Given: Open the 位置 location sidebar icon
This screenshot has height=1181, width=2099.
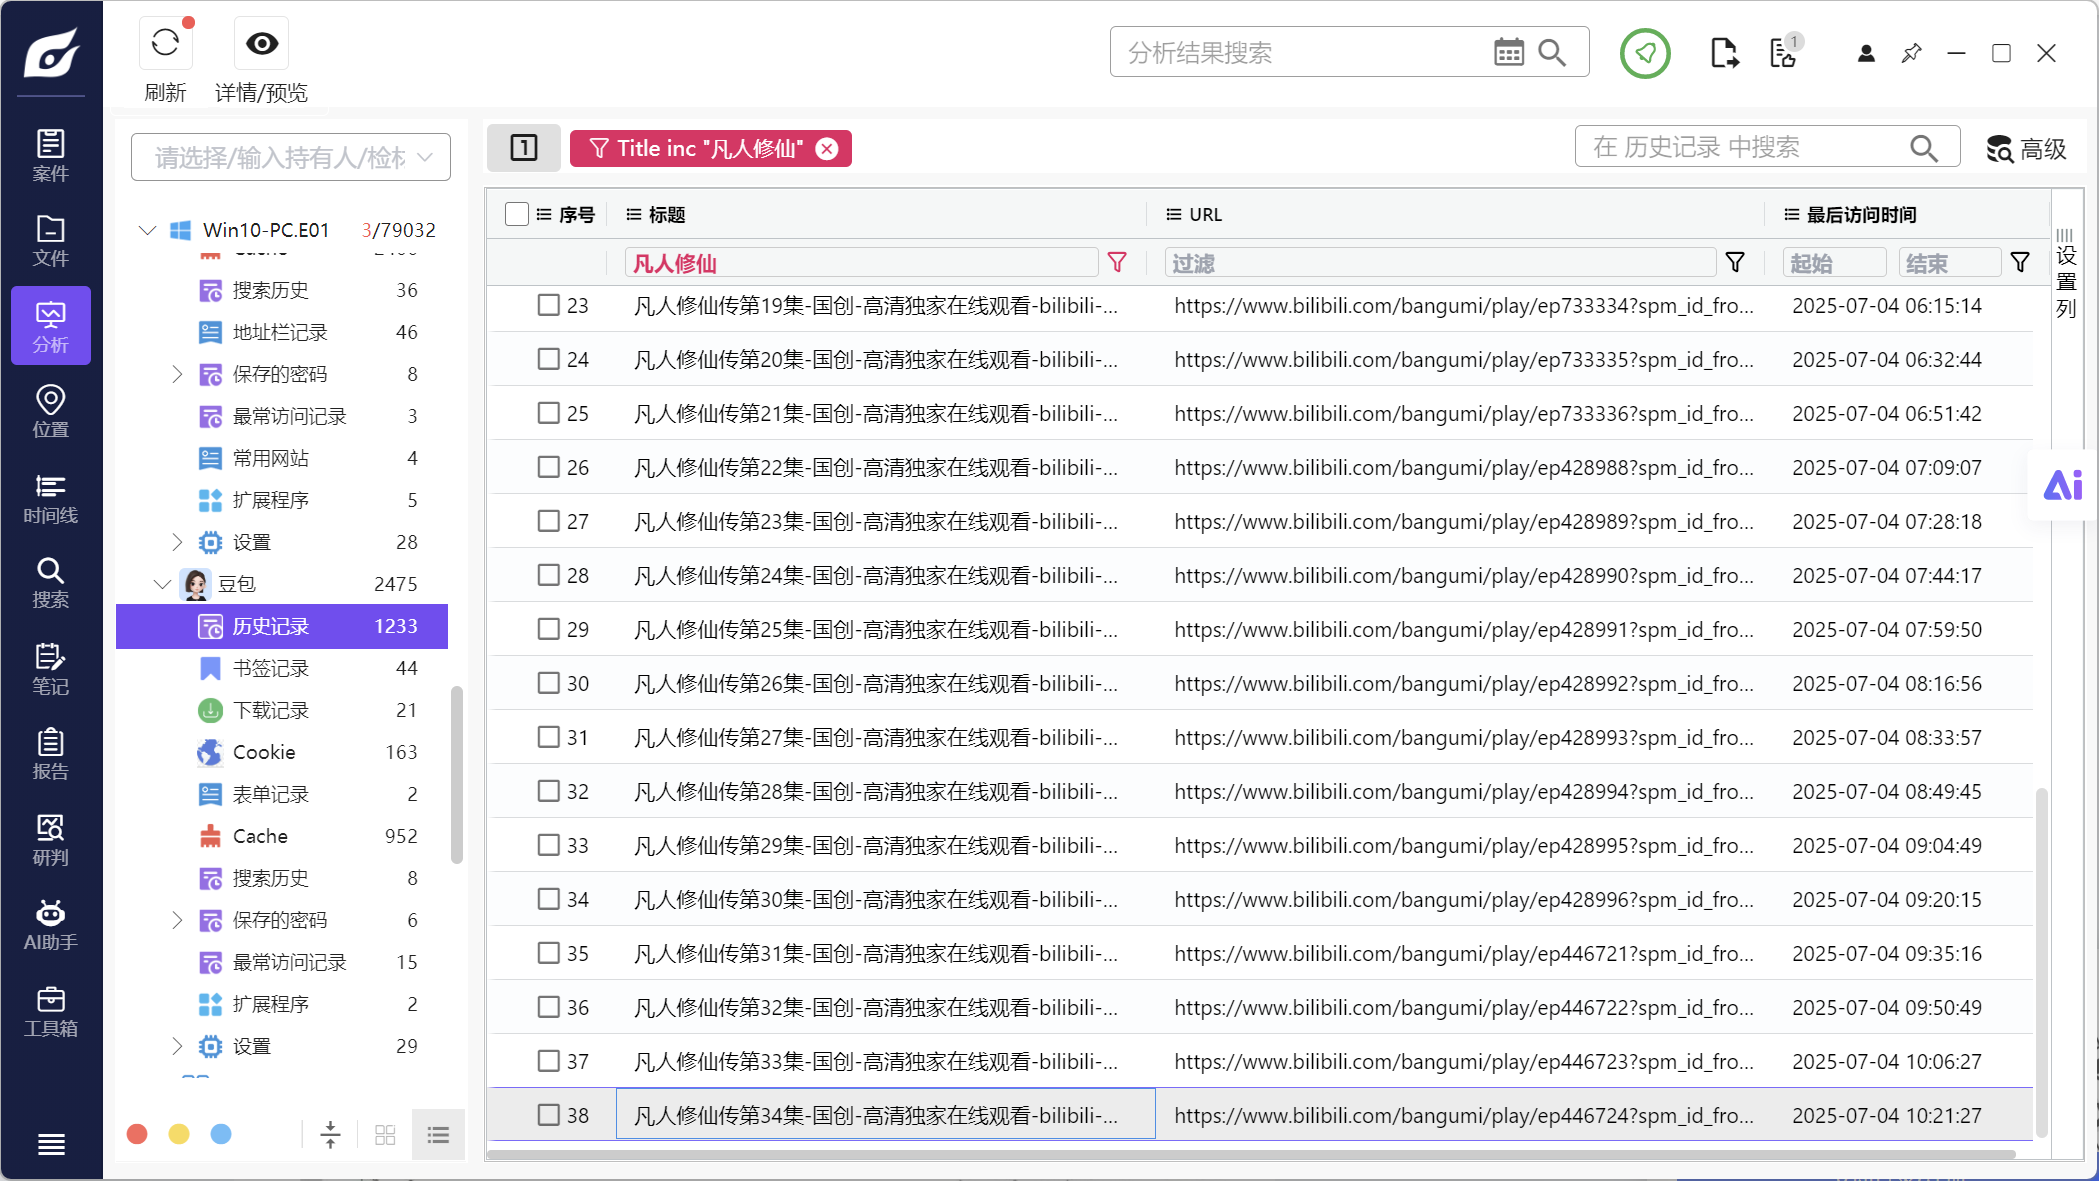Looking at the screenshot, I should (51, 412).
